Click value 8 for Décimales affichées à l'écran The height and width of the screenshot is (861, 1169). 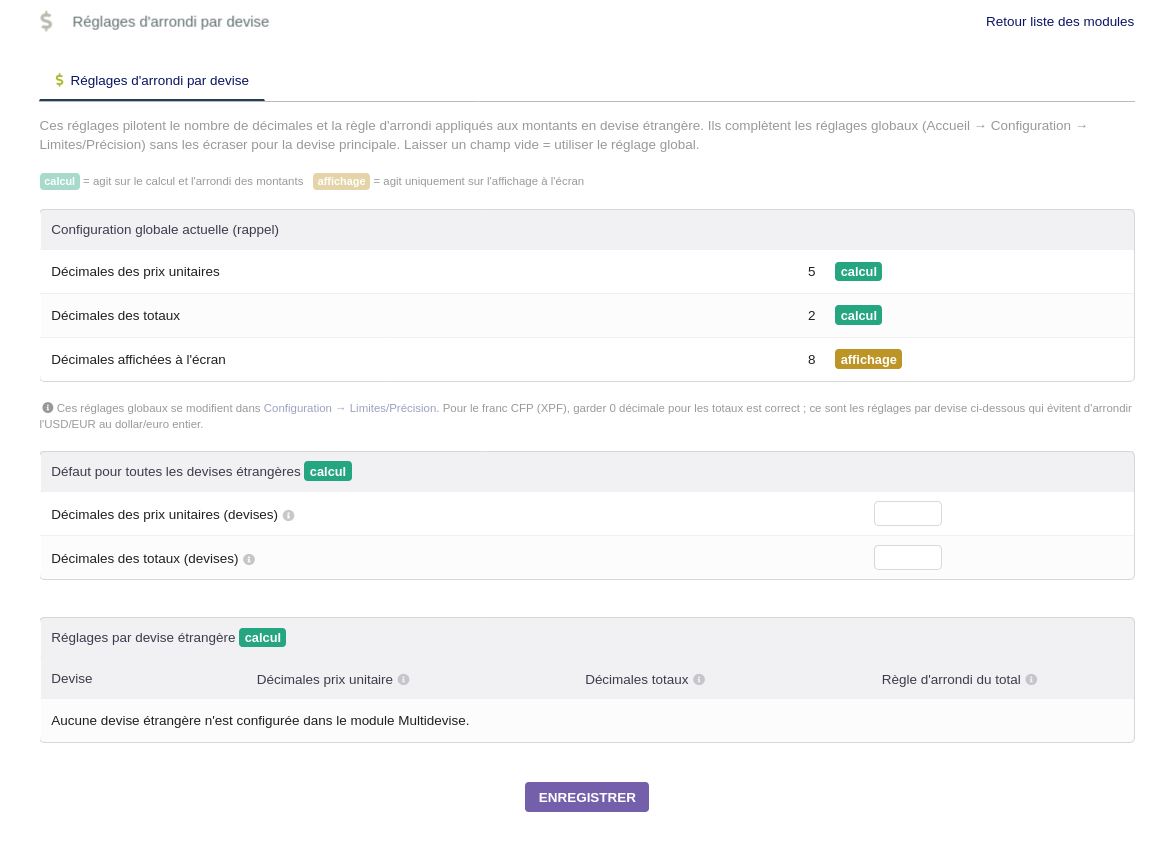tap(812, 359)
